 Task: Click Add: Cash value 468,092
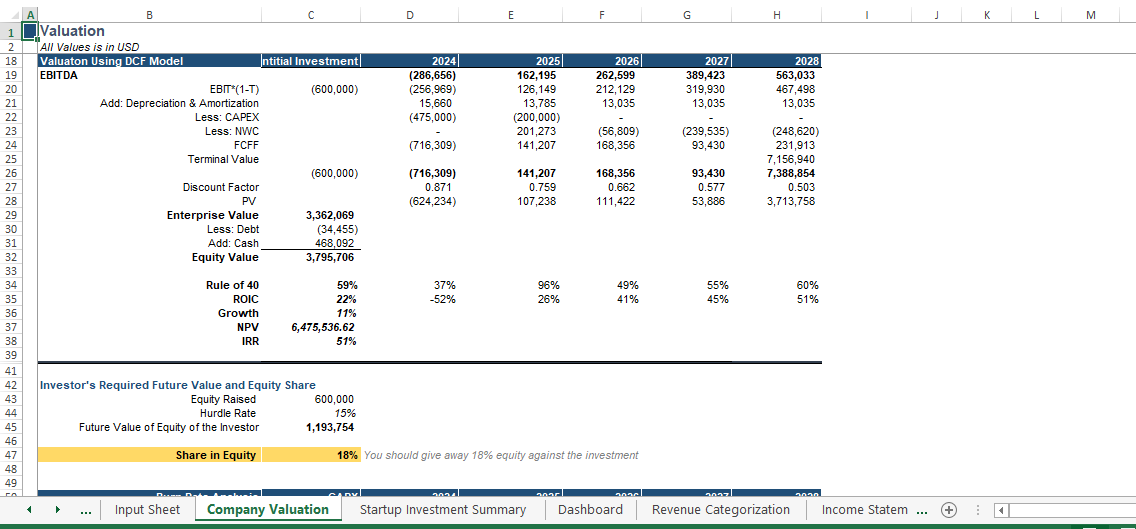(311, 243)
